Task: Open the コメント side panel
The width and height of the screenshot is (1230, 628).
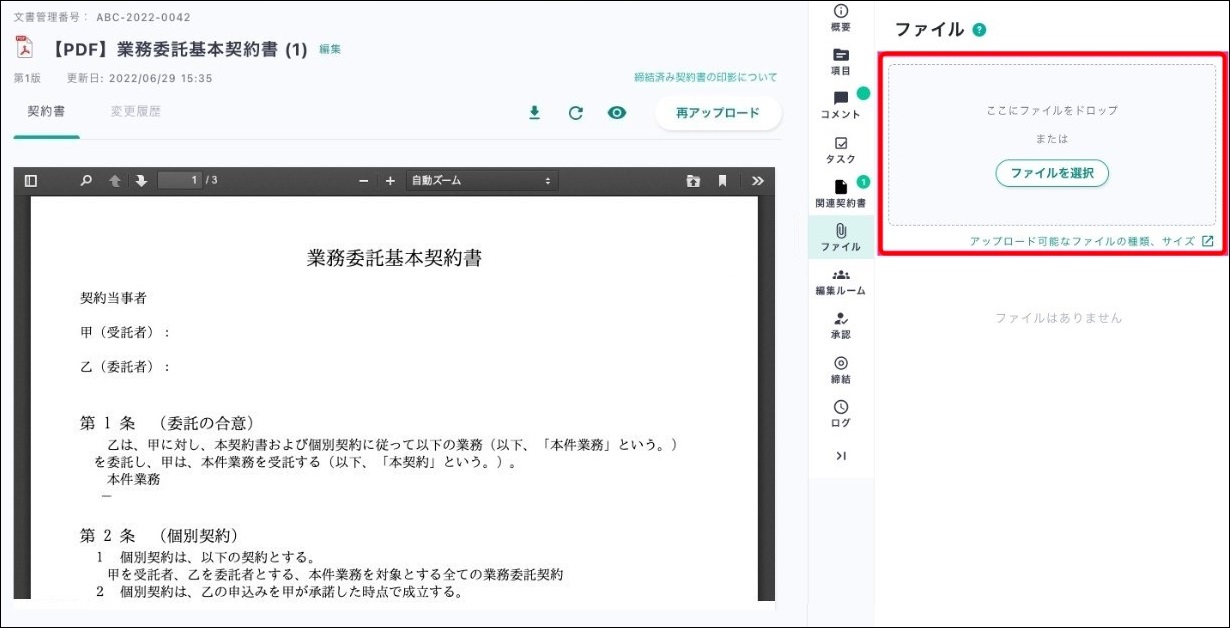Action: pyautogui.click(x=840, y=104)
